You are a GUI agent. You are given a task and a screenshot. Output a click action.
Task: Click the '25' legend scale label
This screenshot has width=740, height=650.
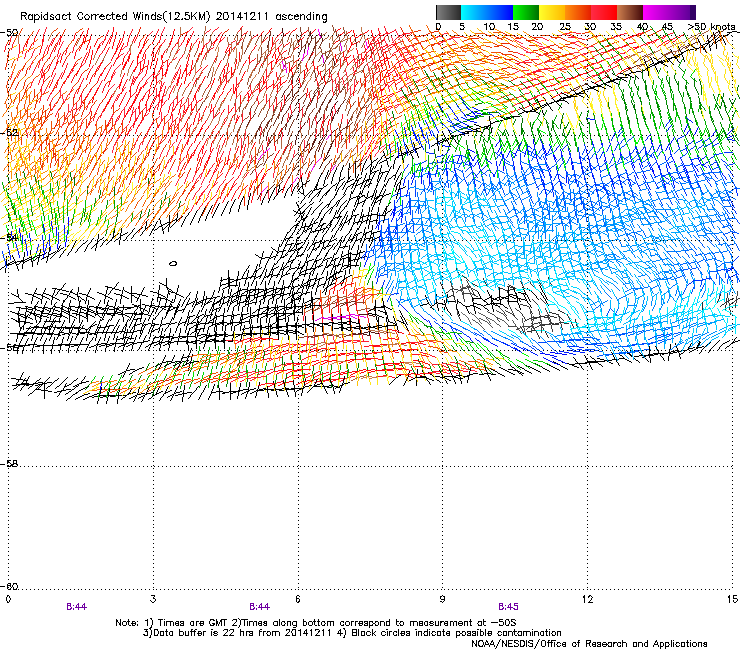point(565,27)
